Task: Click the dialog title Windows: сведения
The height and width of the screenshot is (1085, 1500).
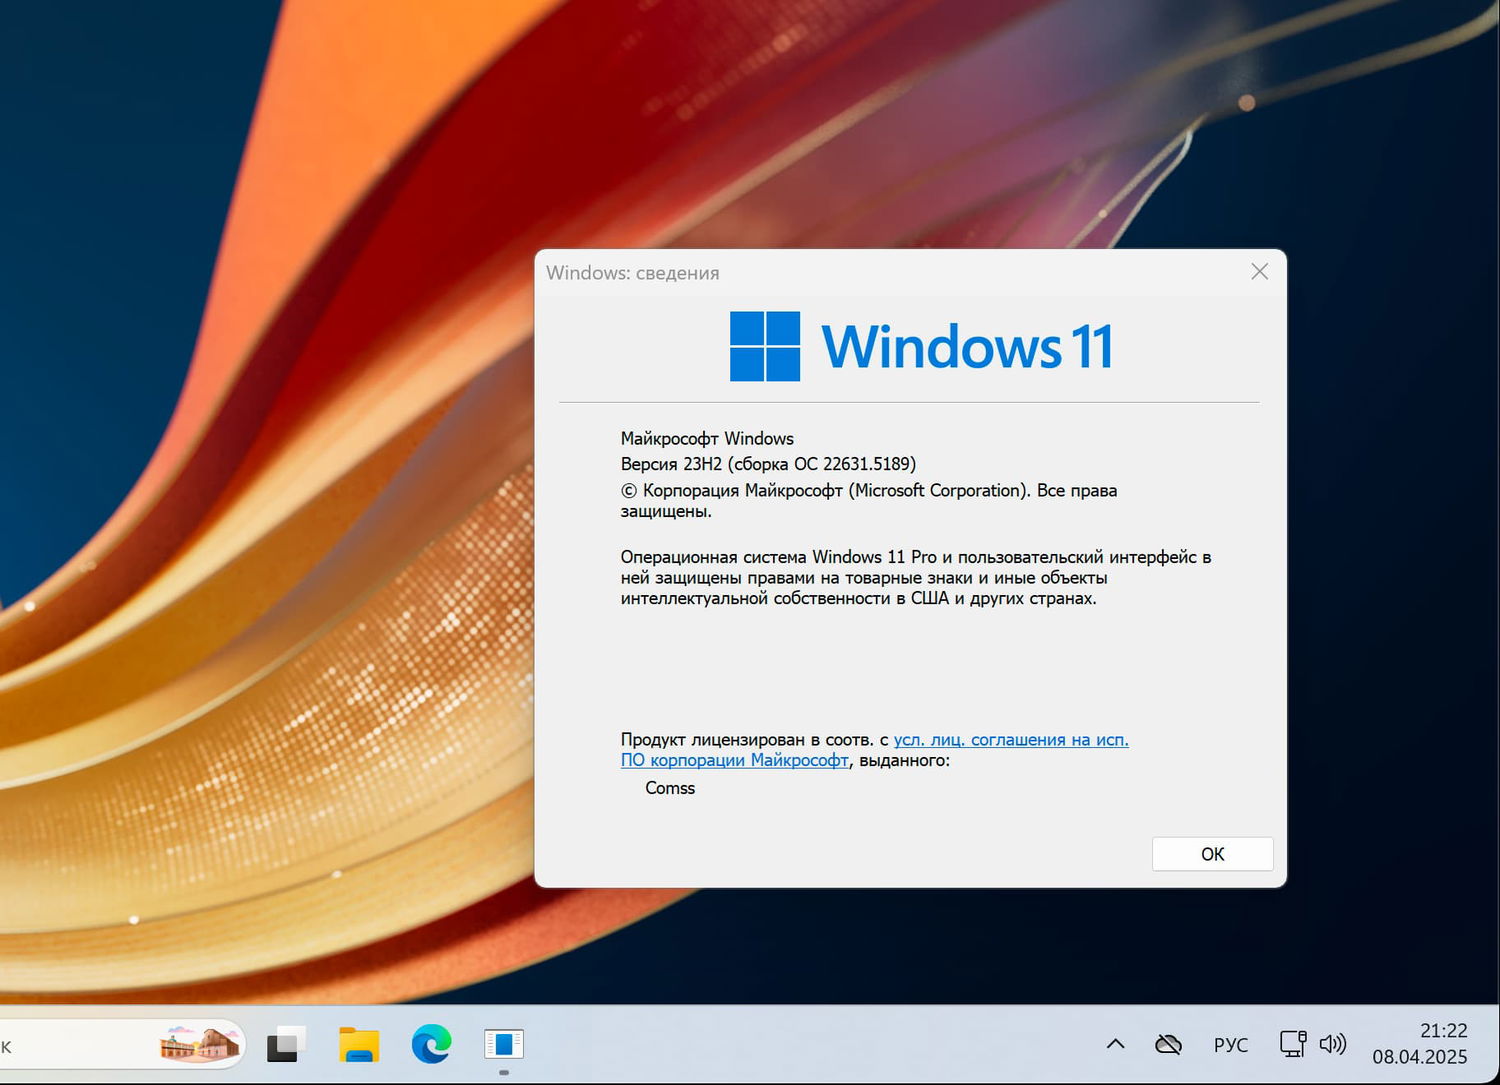Action: [632, 272]
